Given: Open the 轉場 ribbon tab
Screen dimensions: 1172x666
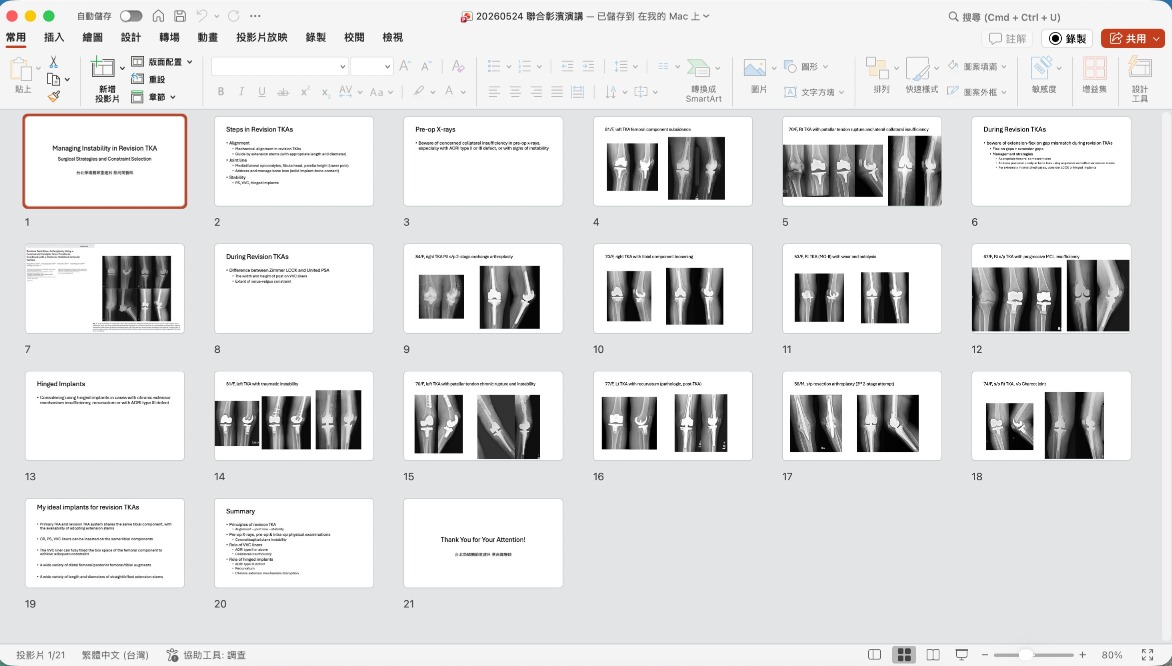Looking at the screenshot, I should [x=169, y=37].
